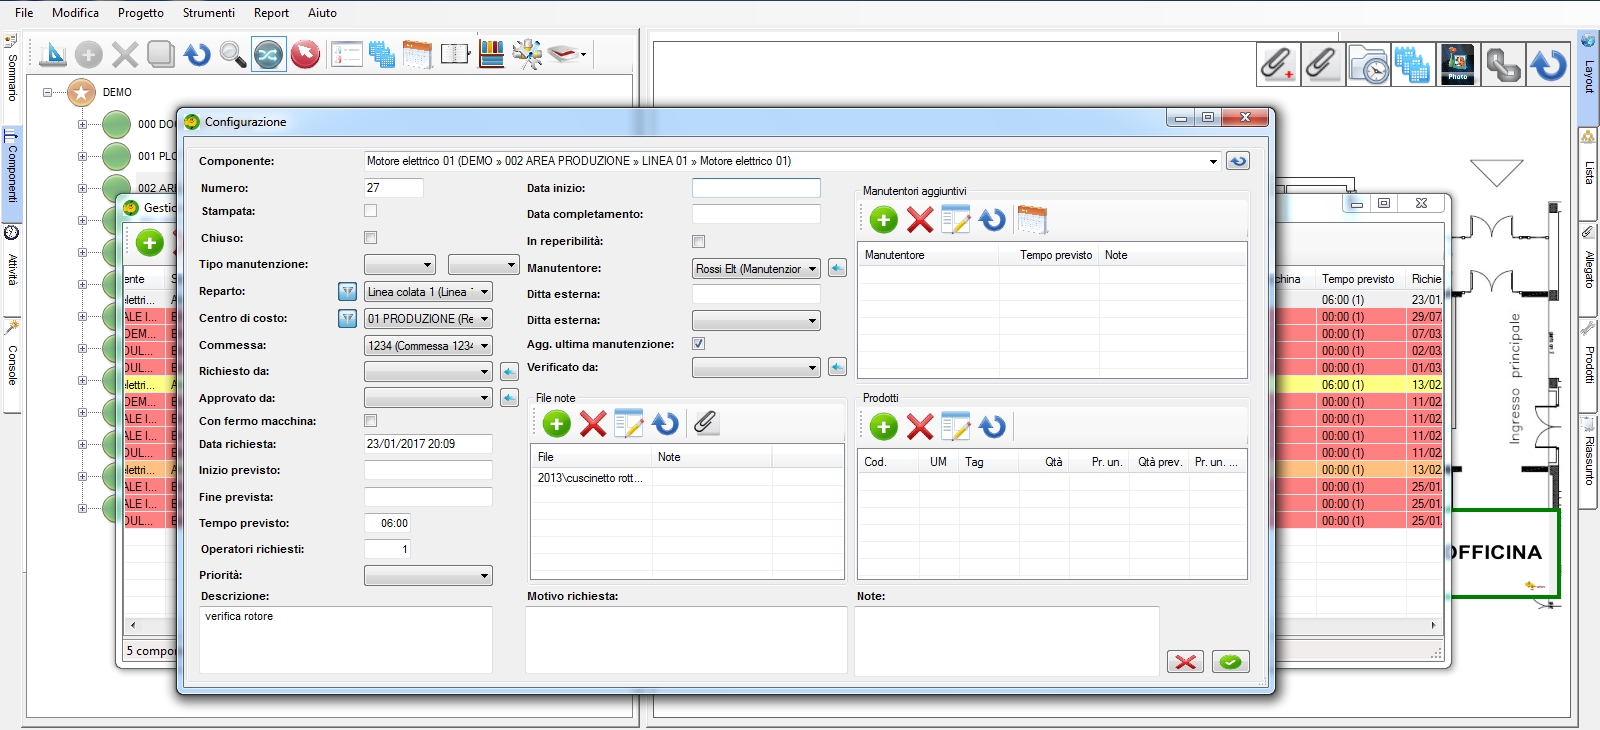Toggle the Stampata checkbox

coord(371,211)
